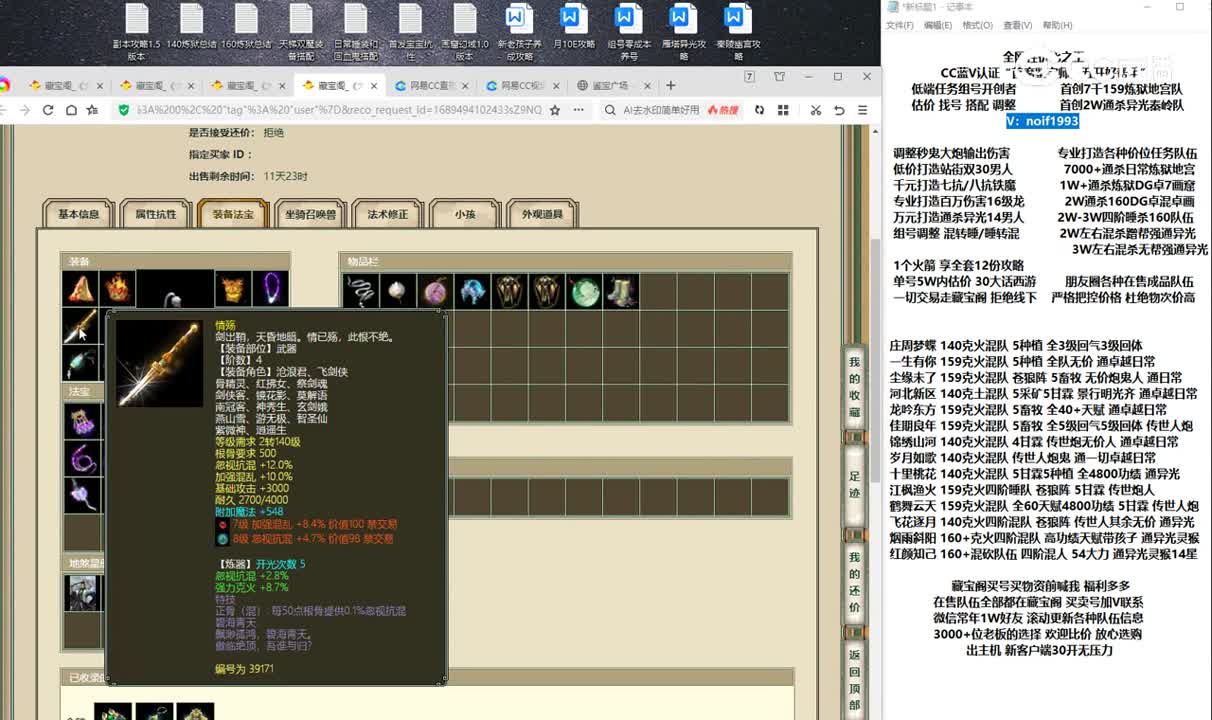1212x720 pixels.
Task: Open the 月10E攻略 desktop document
Action: coord(573,27)
